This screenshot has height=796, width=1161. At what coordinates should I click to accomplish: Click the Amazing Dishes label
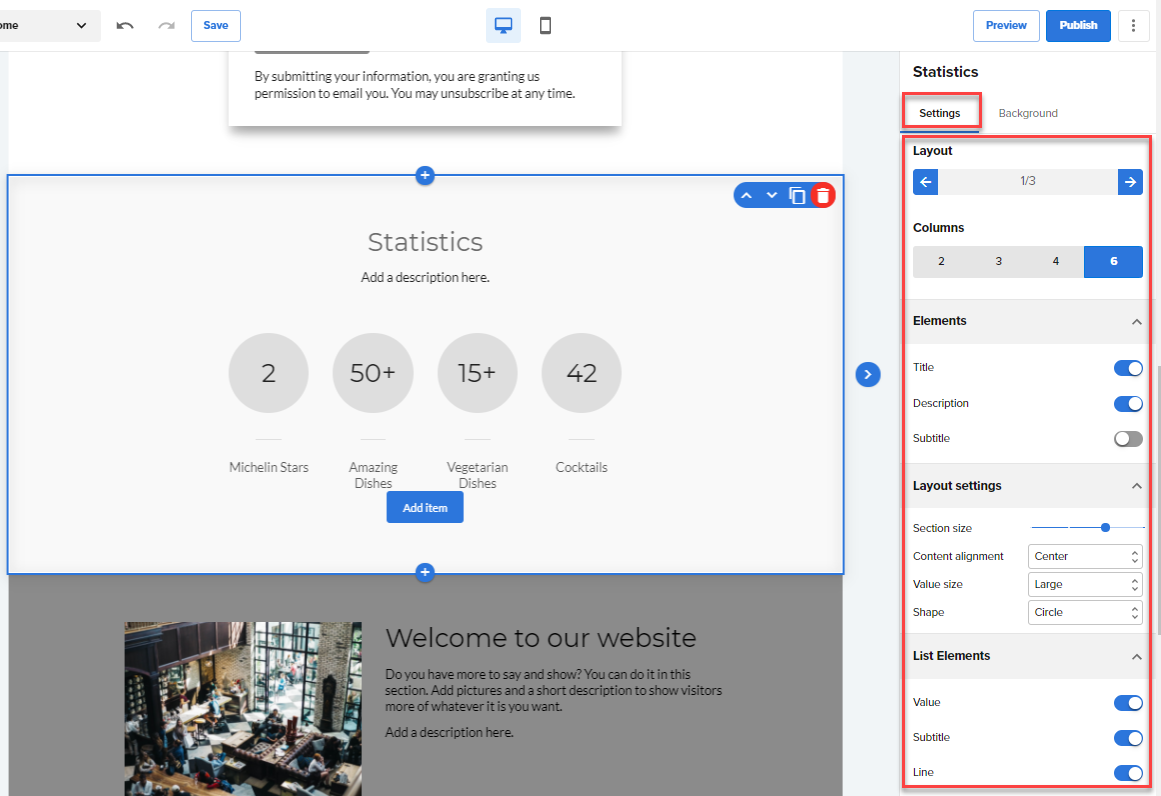373,475
